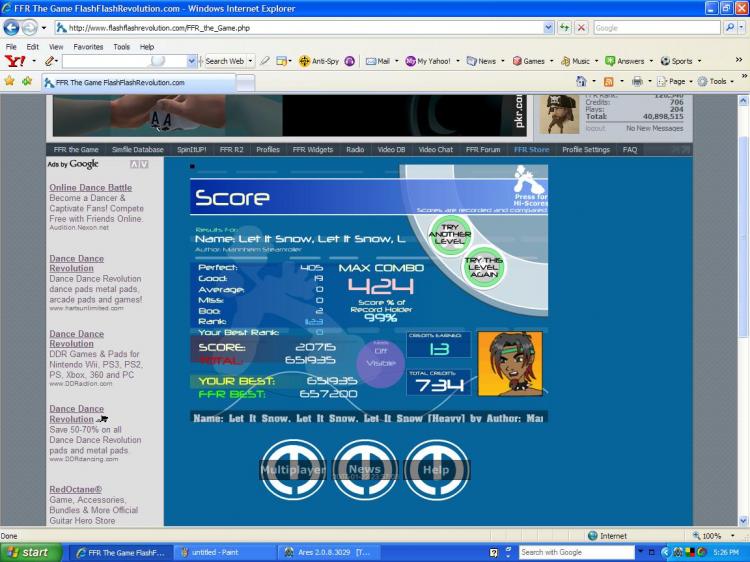
Task: Click the RedOctane ad link
Action: click(x=76, y=489)
